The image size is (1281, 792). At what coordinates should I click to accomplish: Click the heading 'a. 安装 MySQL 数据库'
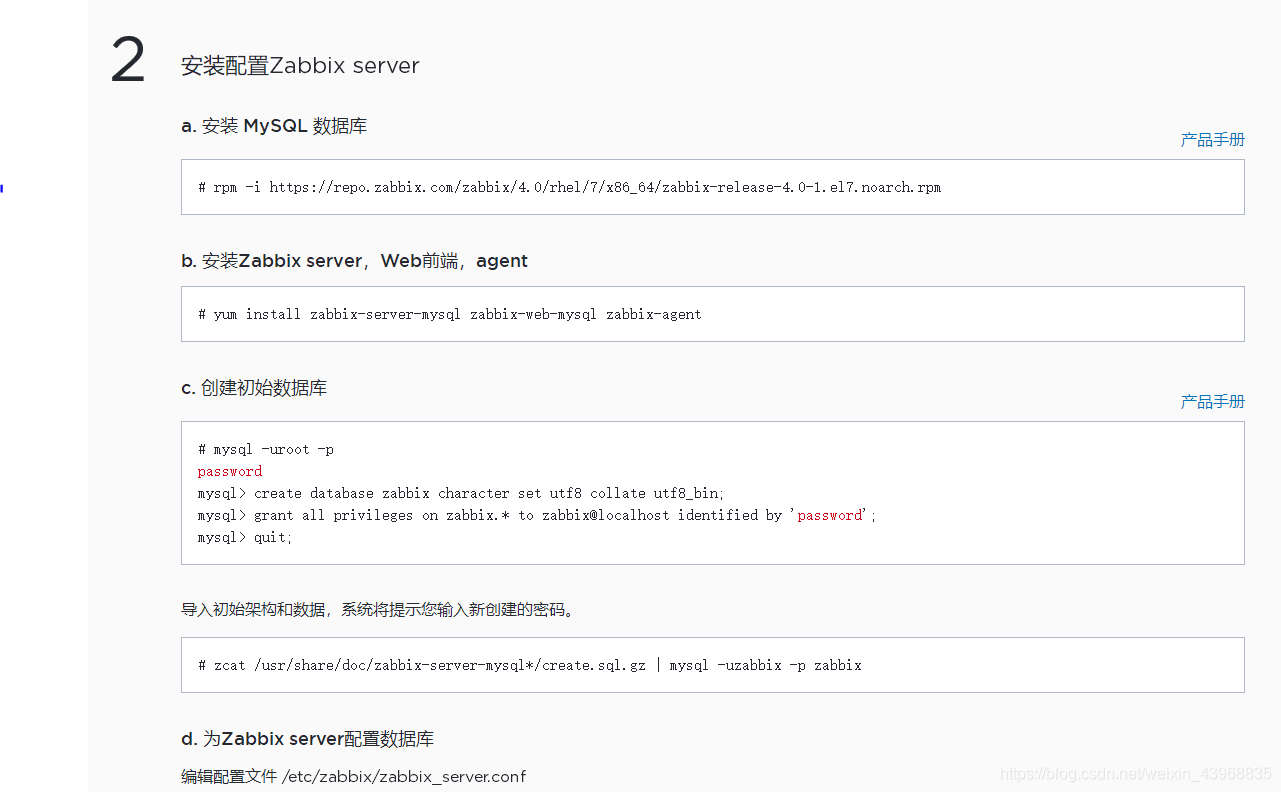coord(274,126)
